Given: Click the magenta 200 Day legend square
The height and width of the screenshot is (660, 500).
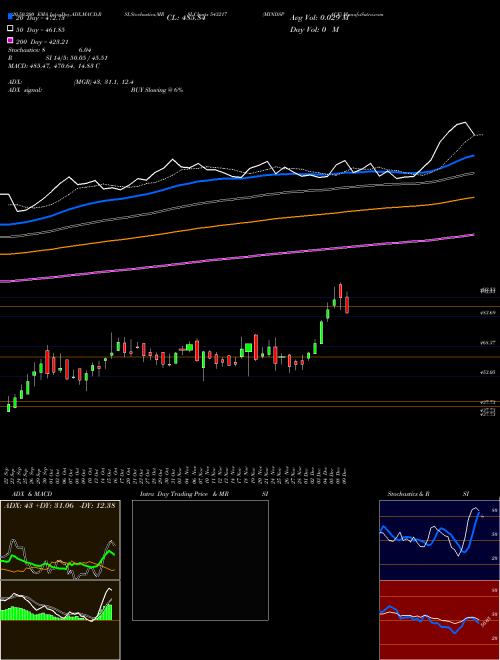Looking at the screenshot, I should coord(10,40).
